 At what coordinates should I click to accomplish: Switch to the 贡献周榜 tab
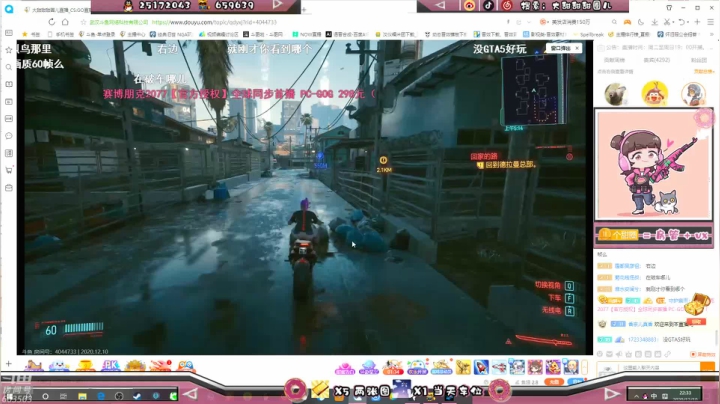pos(614,60)
